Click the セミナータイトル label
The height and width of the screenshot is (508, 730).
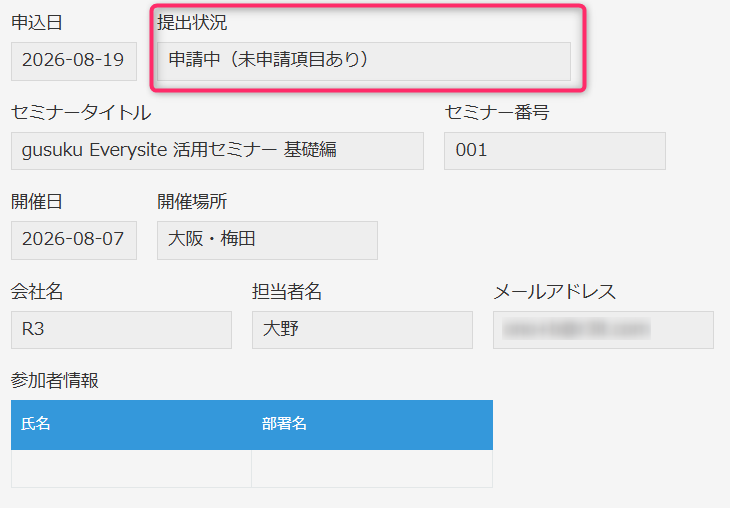click(x=81, y=112)
